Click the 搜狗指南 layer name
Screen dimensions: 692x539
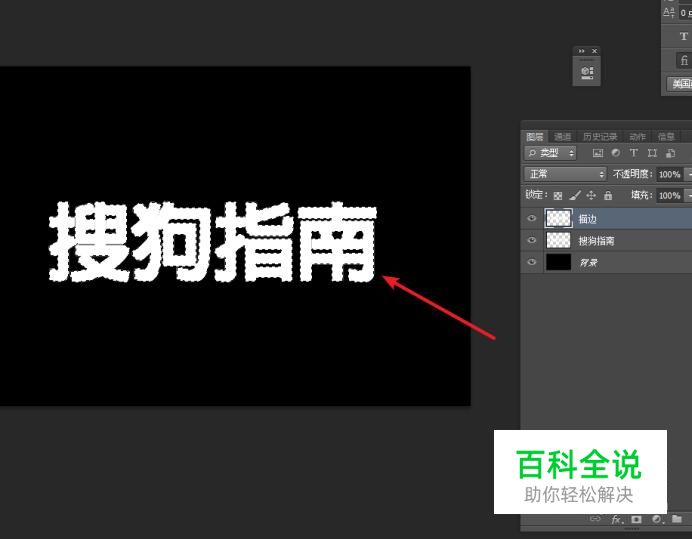[596, 241]
